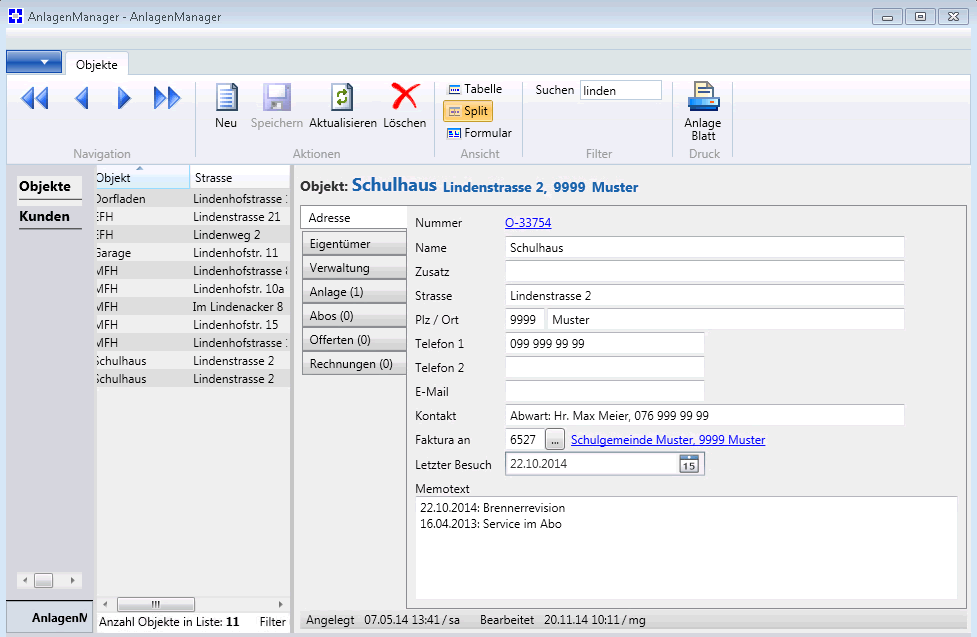Screen dimensions: 977x637
Task: Switch to Tabelle view
Action: pos(475,89)
